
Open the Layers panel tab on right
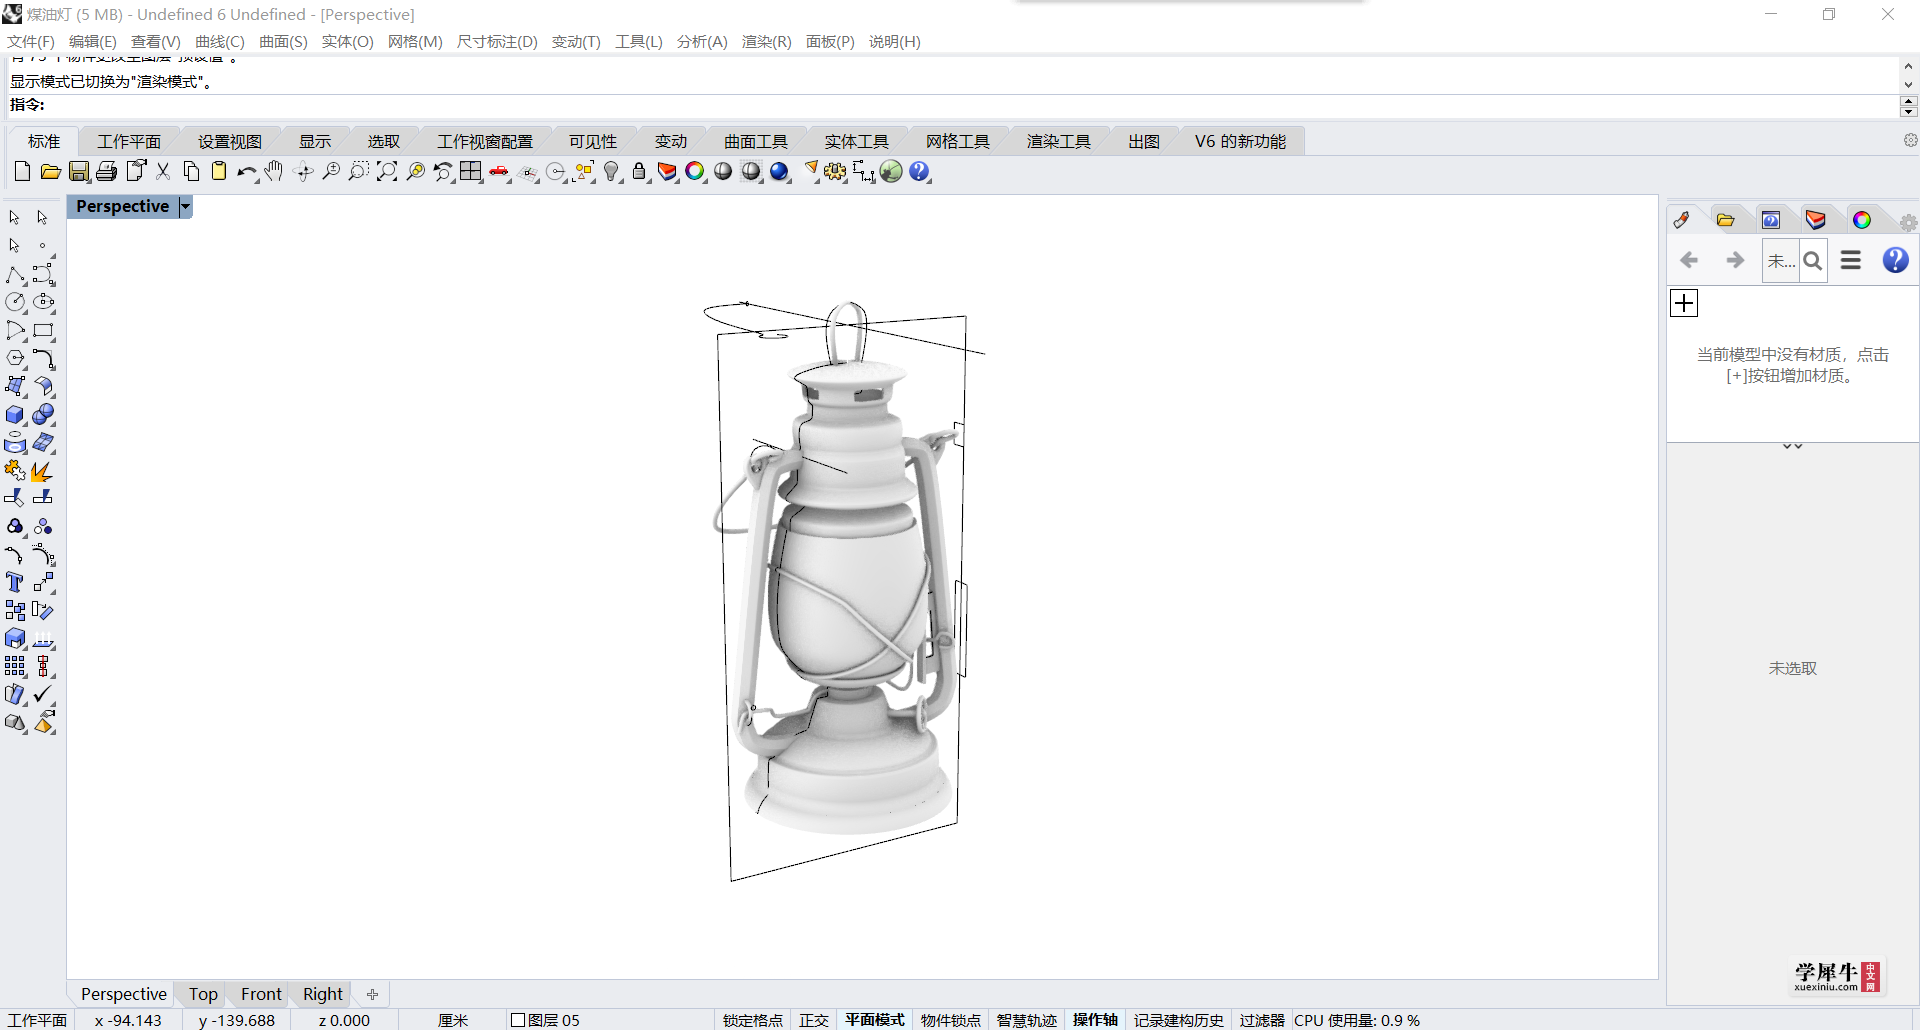click(1816, 220)
